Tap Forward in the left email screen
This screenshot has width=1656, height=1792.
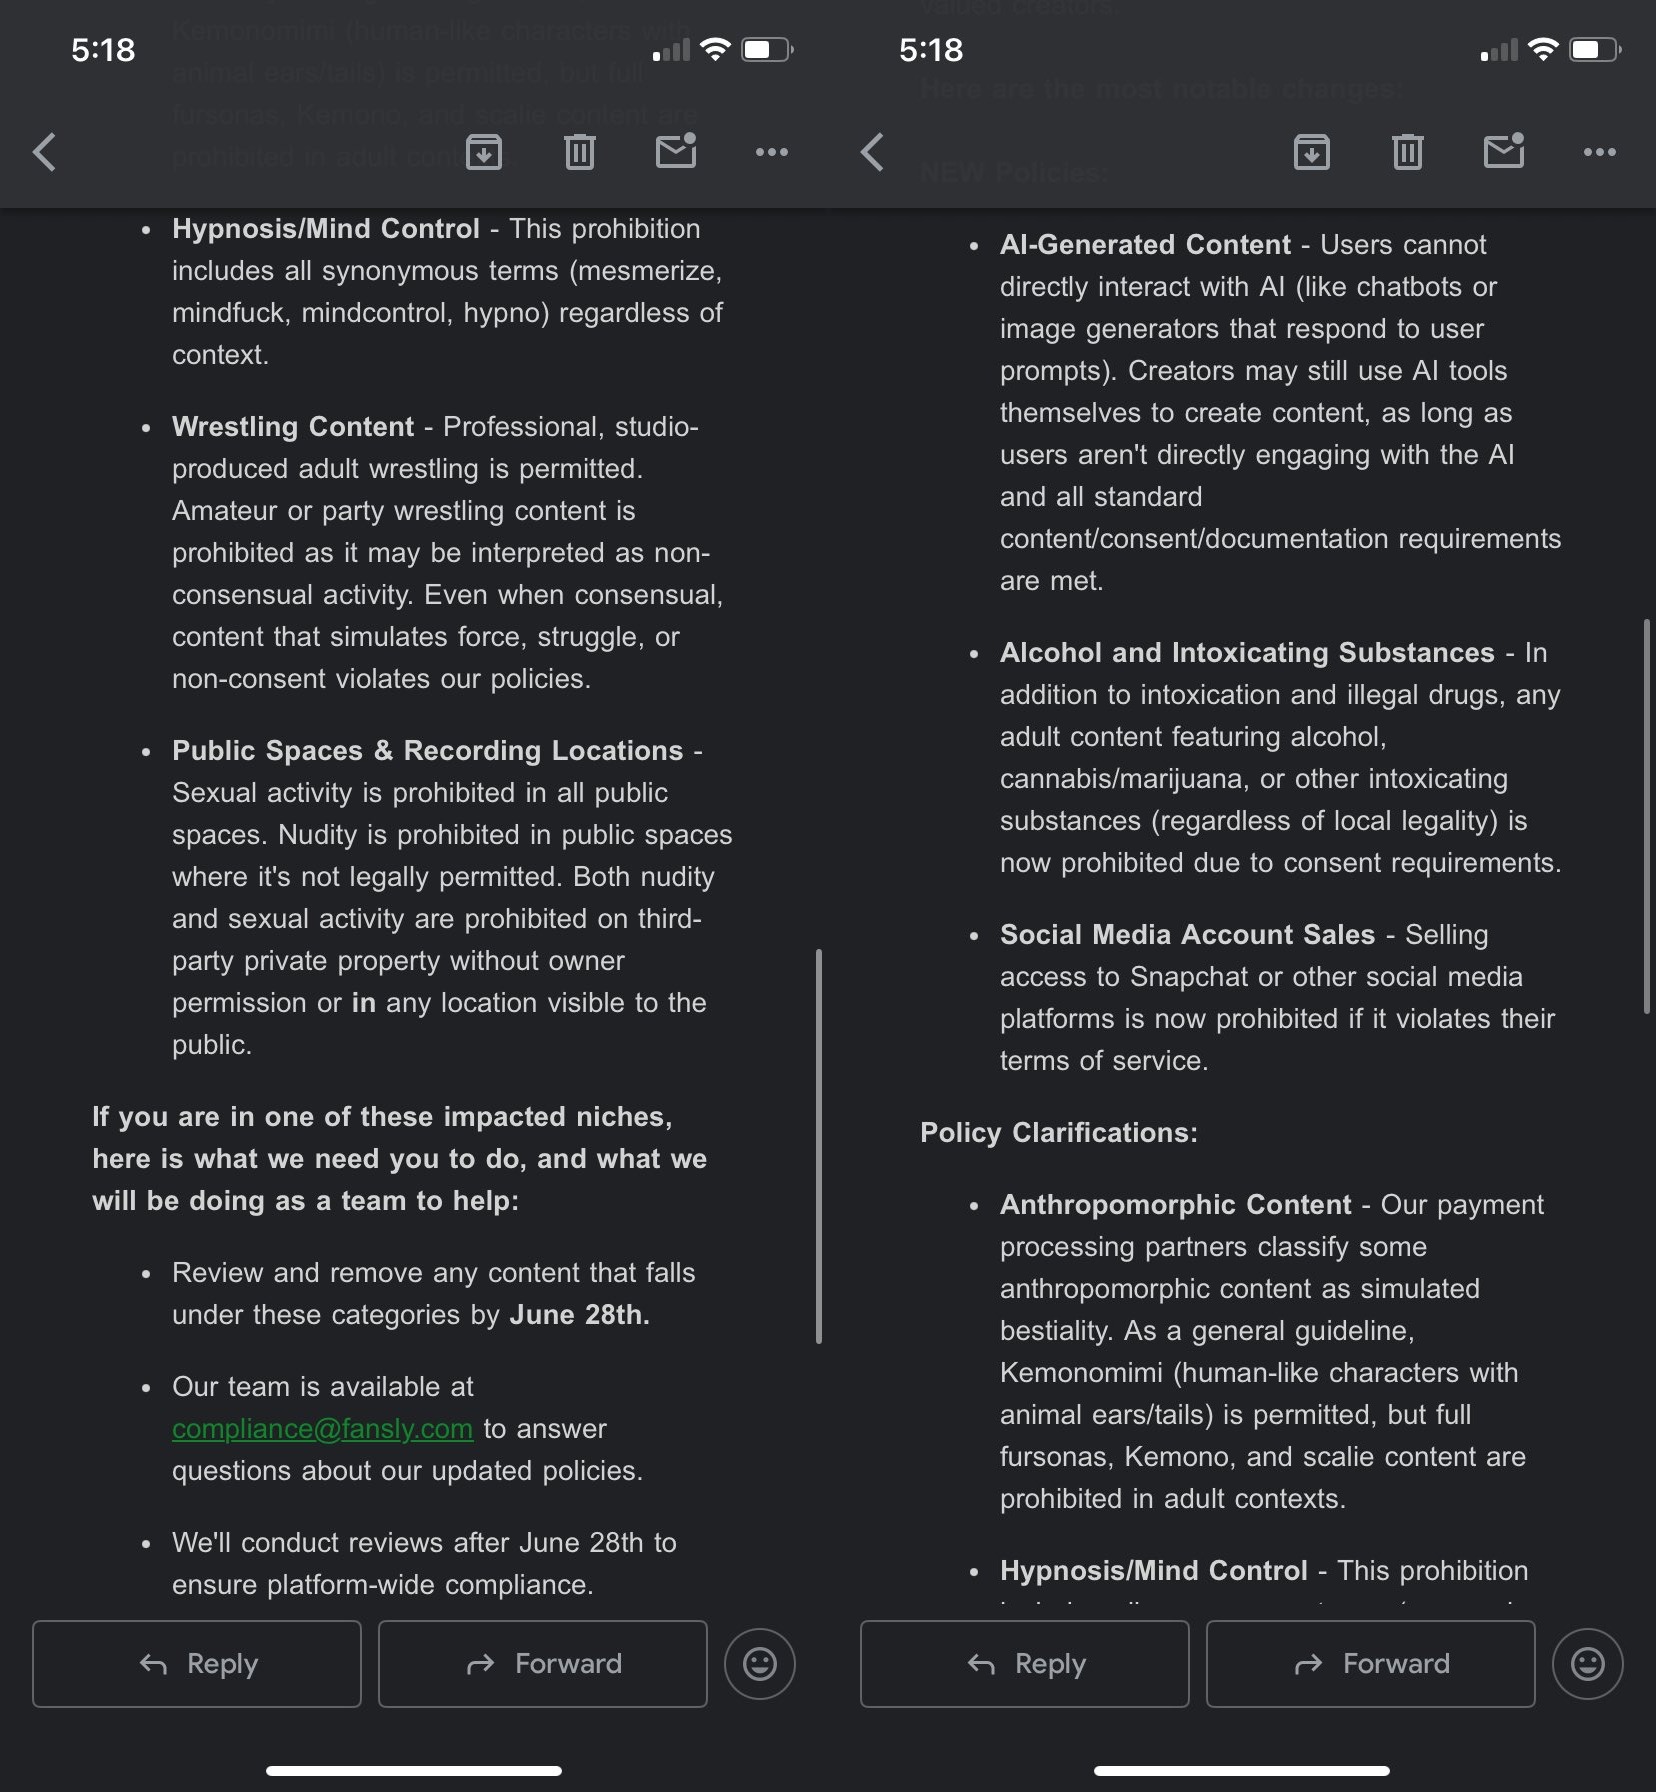tap(543, 1664)
